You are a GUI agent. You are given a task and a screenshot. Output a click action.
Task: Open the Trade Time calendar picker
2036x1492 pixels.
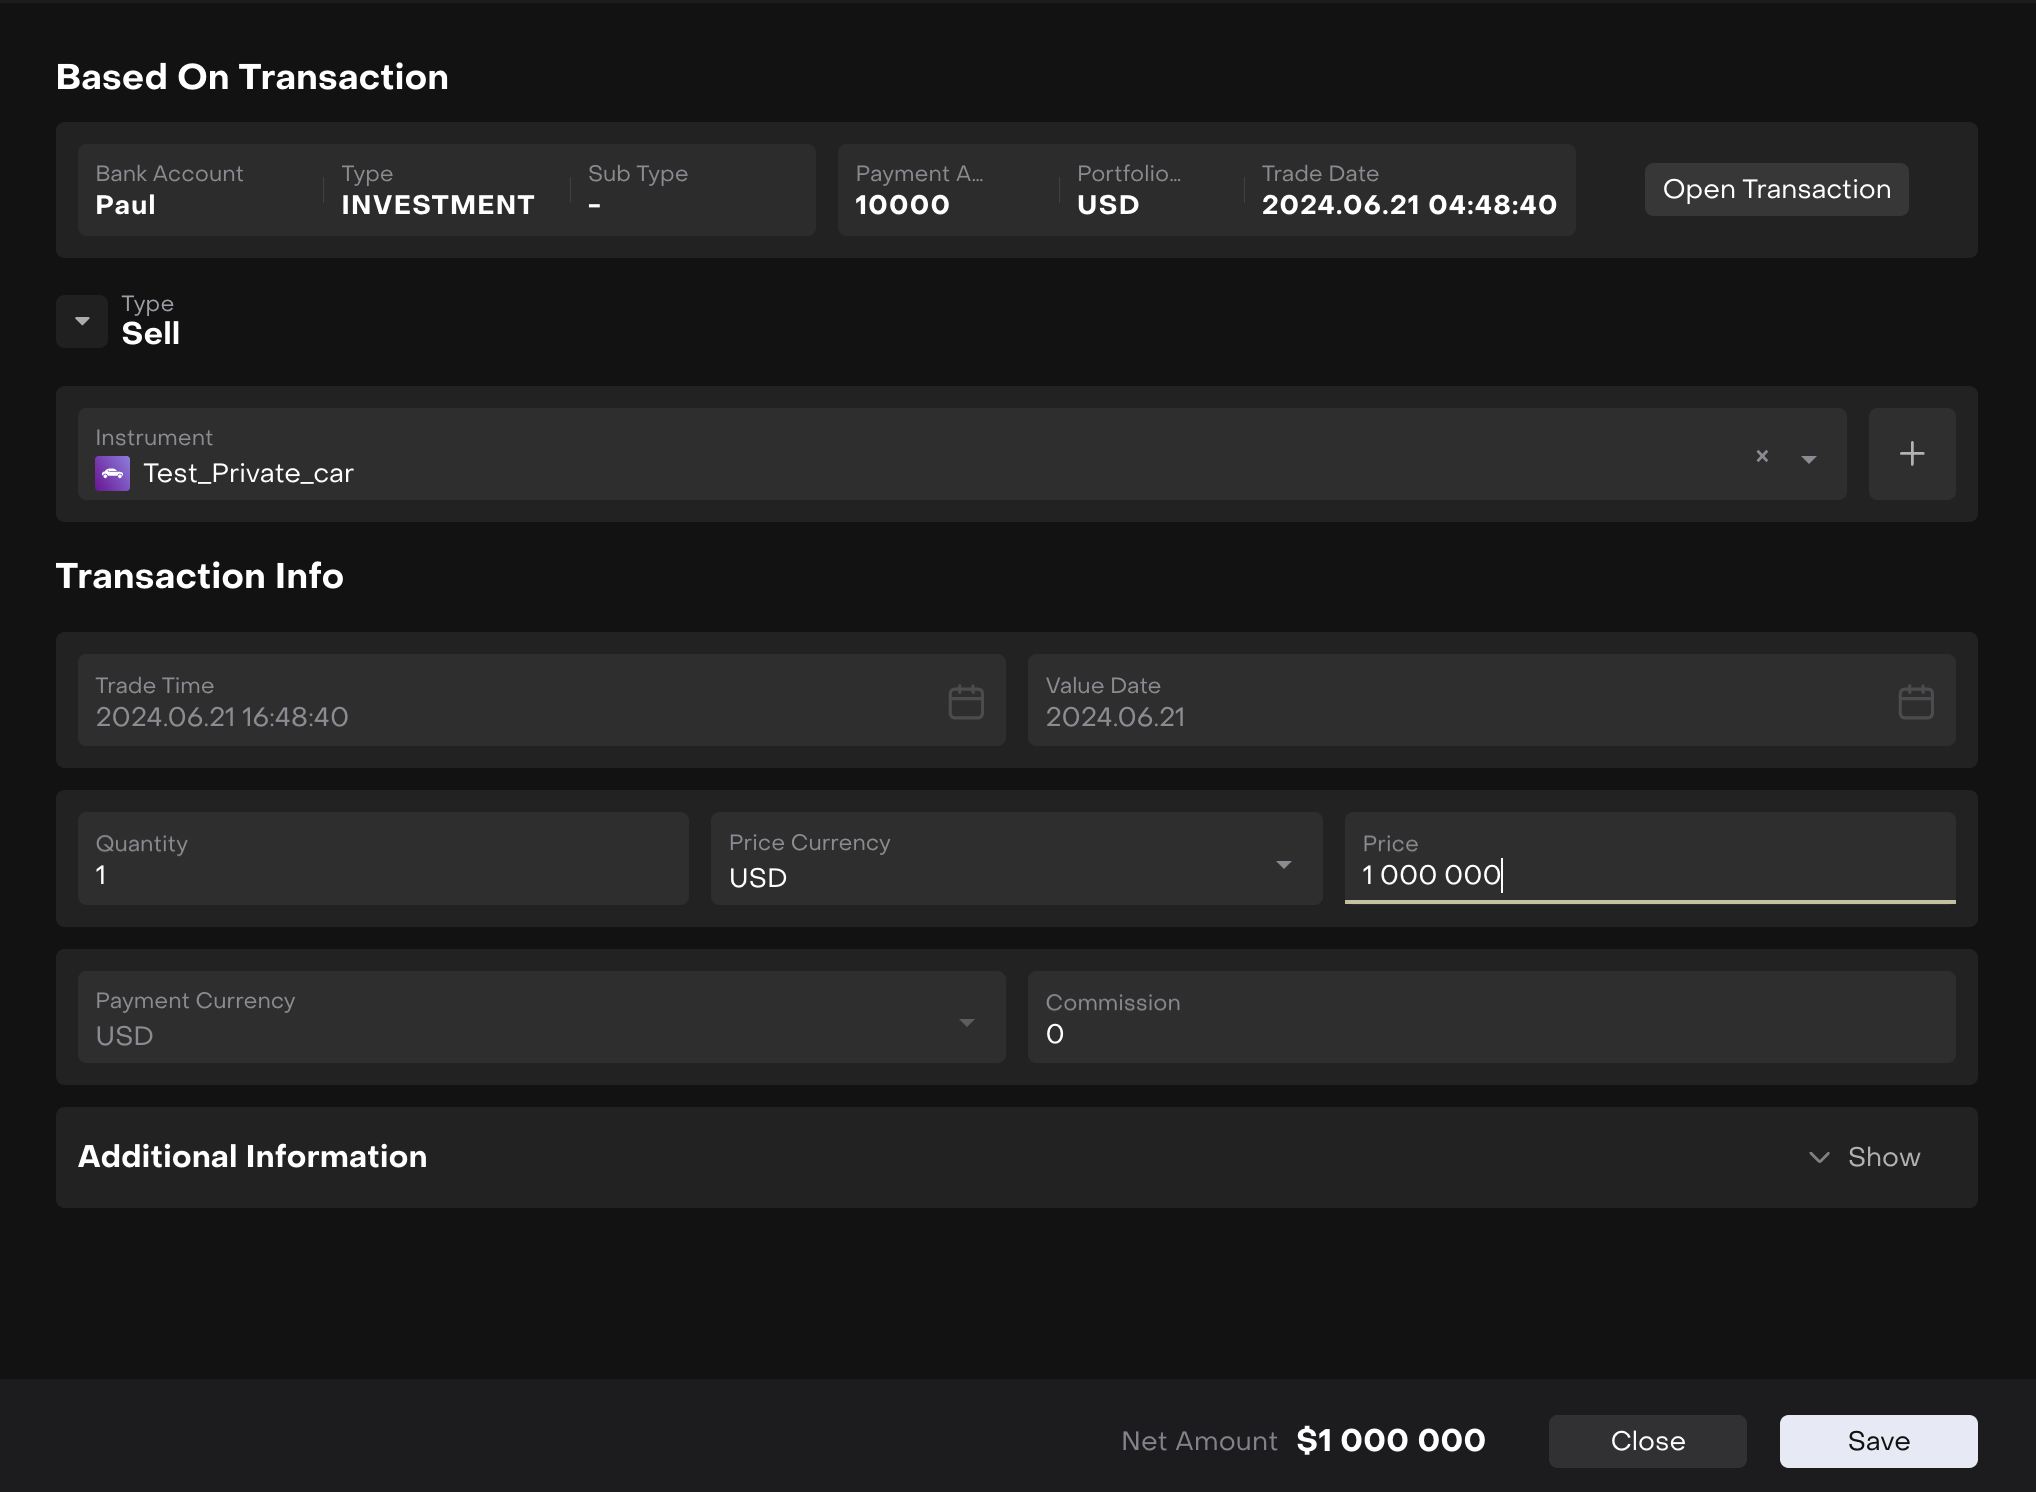coord(965,701)
